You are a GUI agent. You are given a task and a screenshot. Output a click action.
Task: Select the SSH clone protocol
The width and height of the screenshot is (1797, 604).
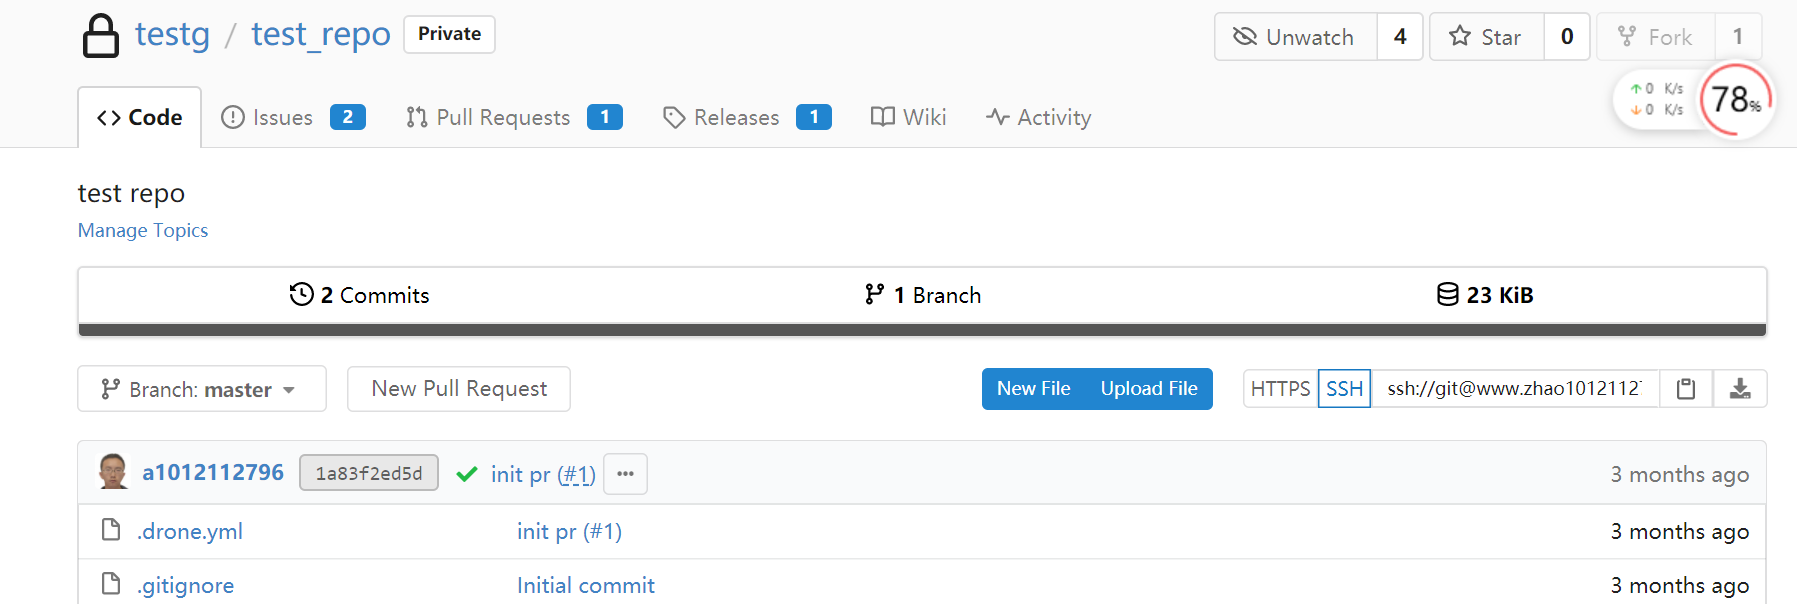pyautogui.click(x=1344, y=389)
